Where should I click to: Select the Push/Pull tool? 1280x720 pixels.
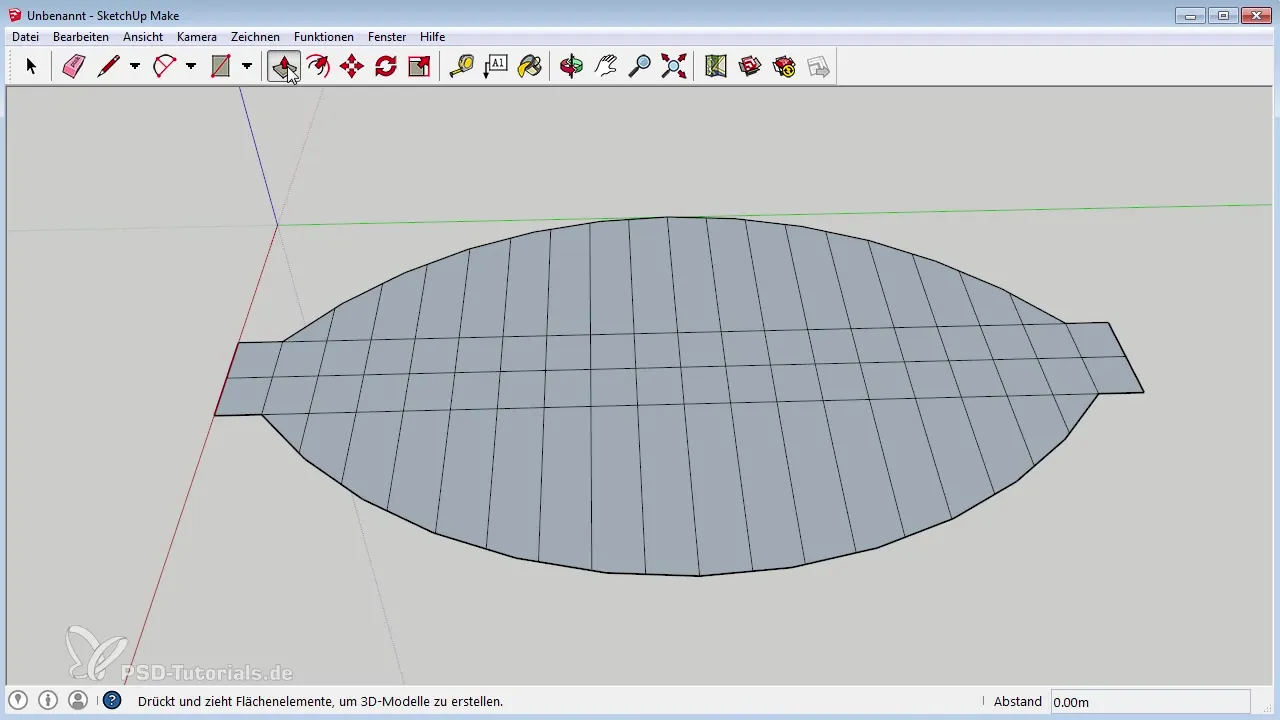click(x=284, y=66)
